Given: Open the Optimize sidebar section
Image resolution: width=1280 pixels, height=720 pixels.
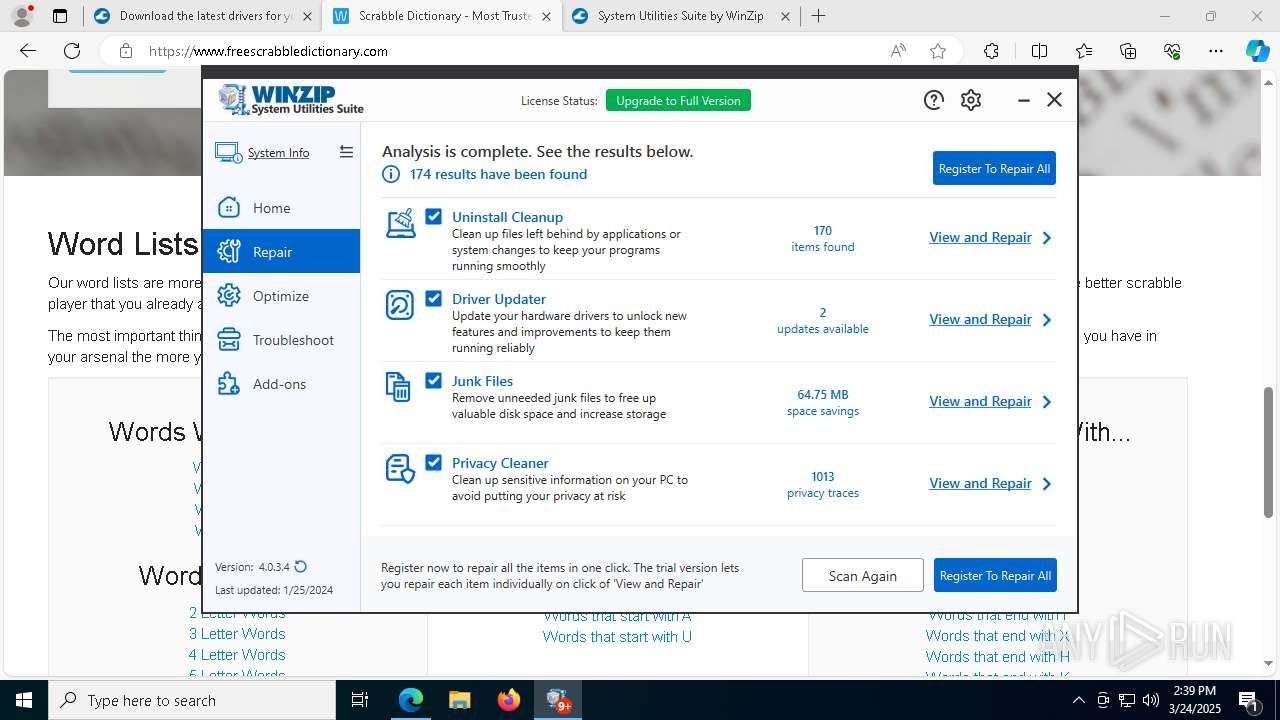Looking at the screenshot, I should [281, 296].
